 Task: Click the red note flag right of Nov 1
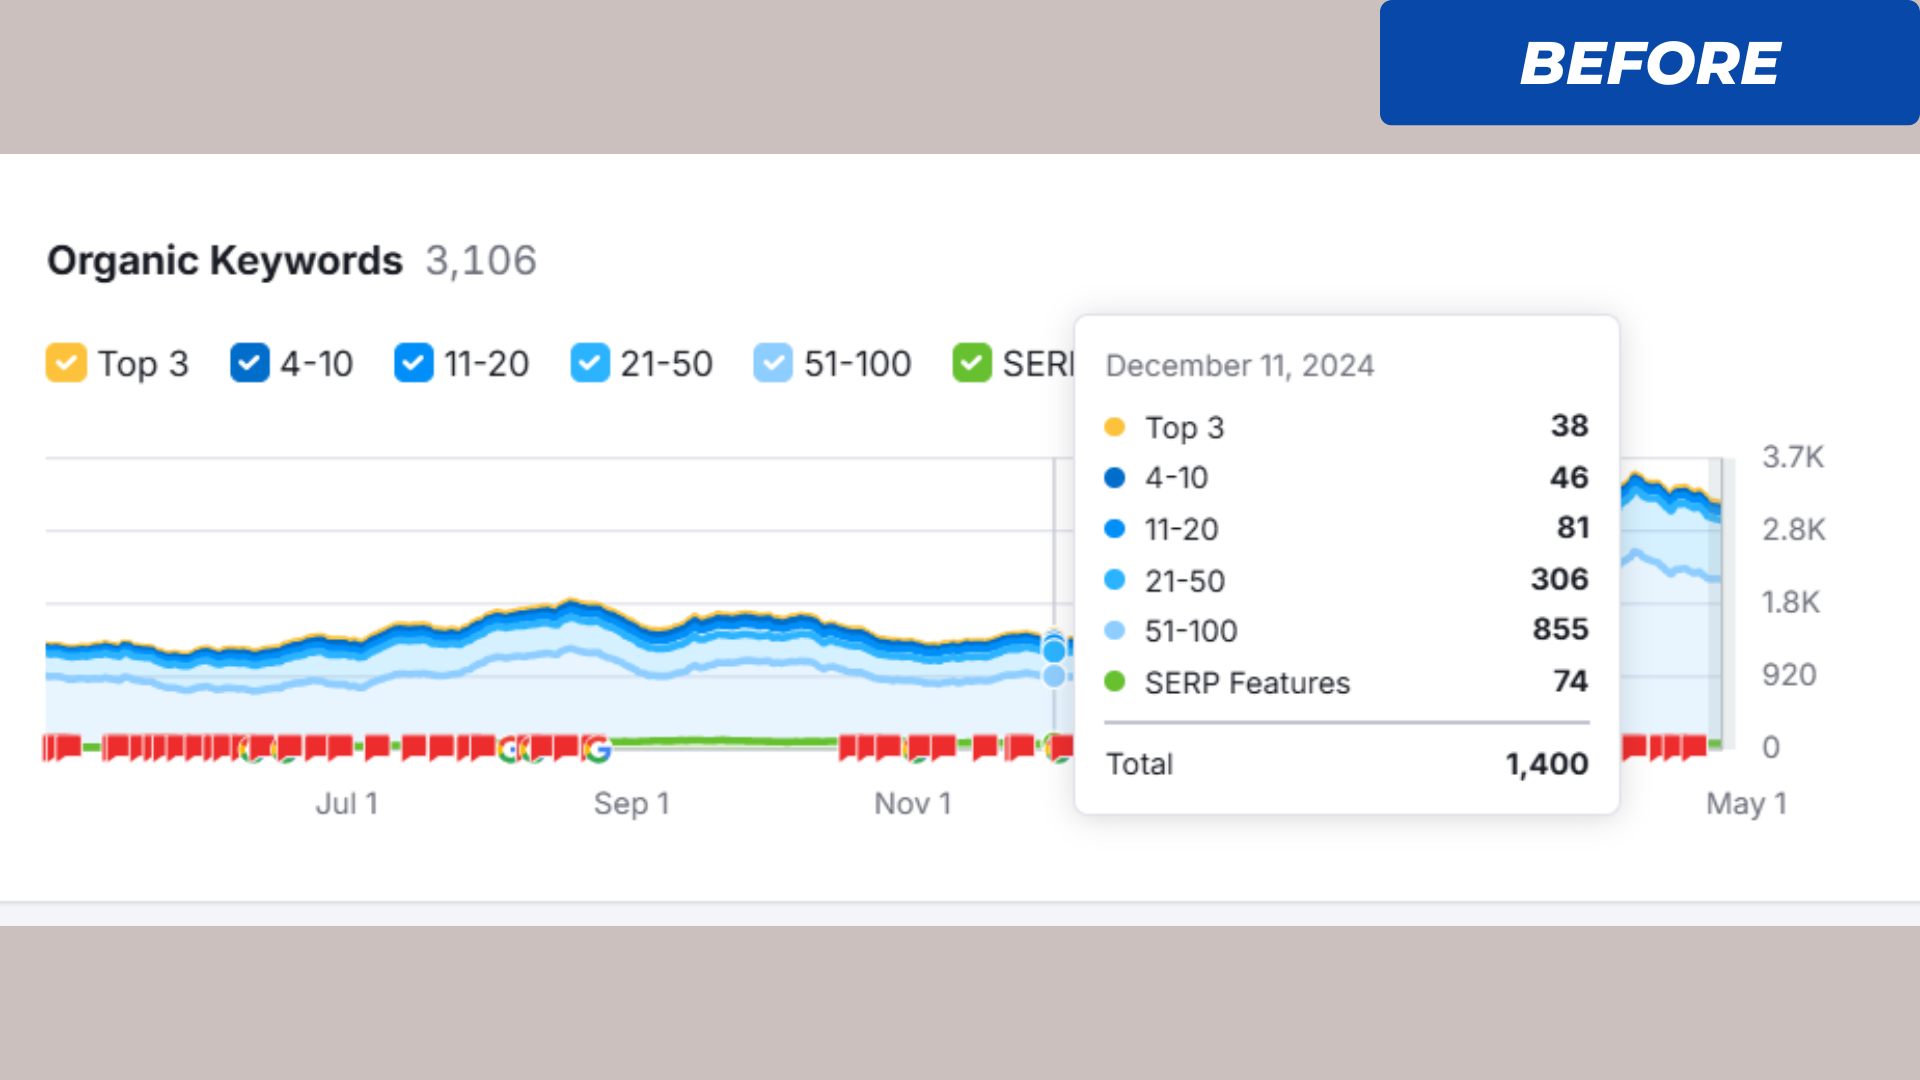pyautogui.click(x=985, y=747)
